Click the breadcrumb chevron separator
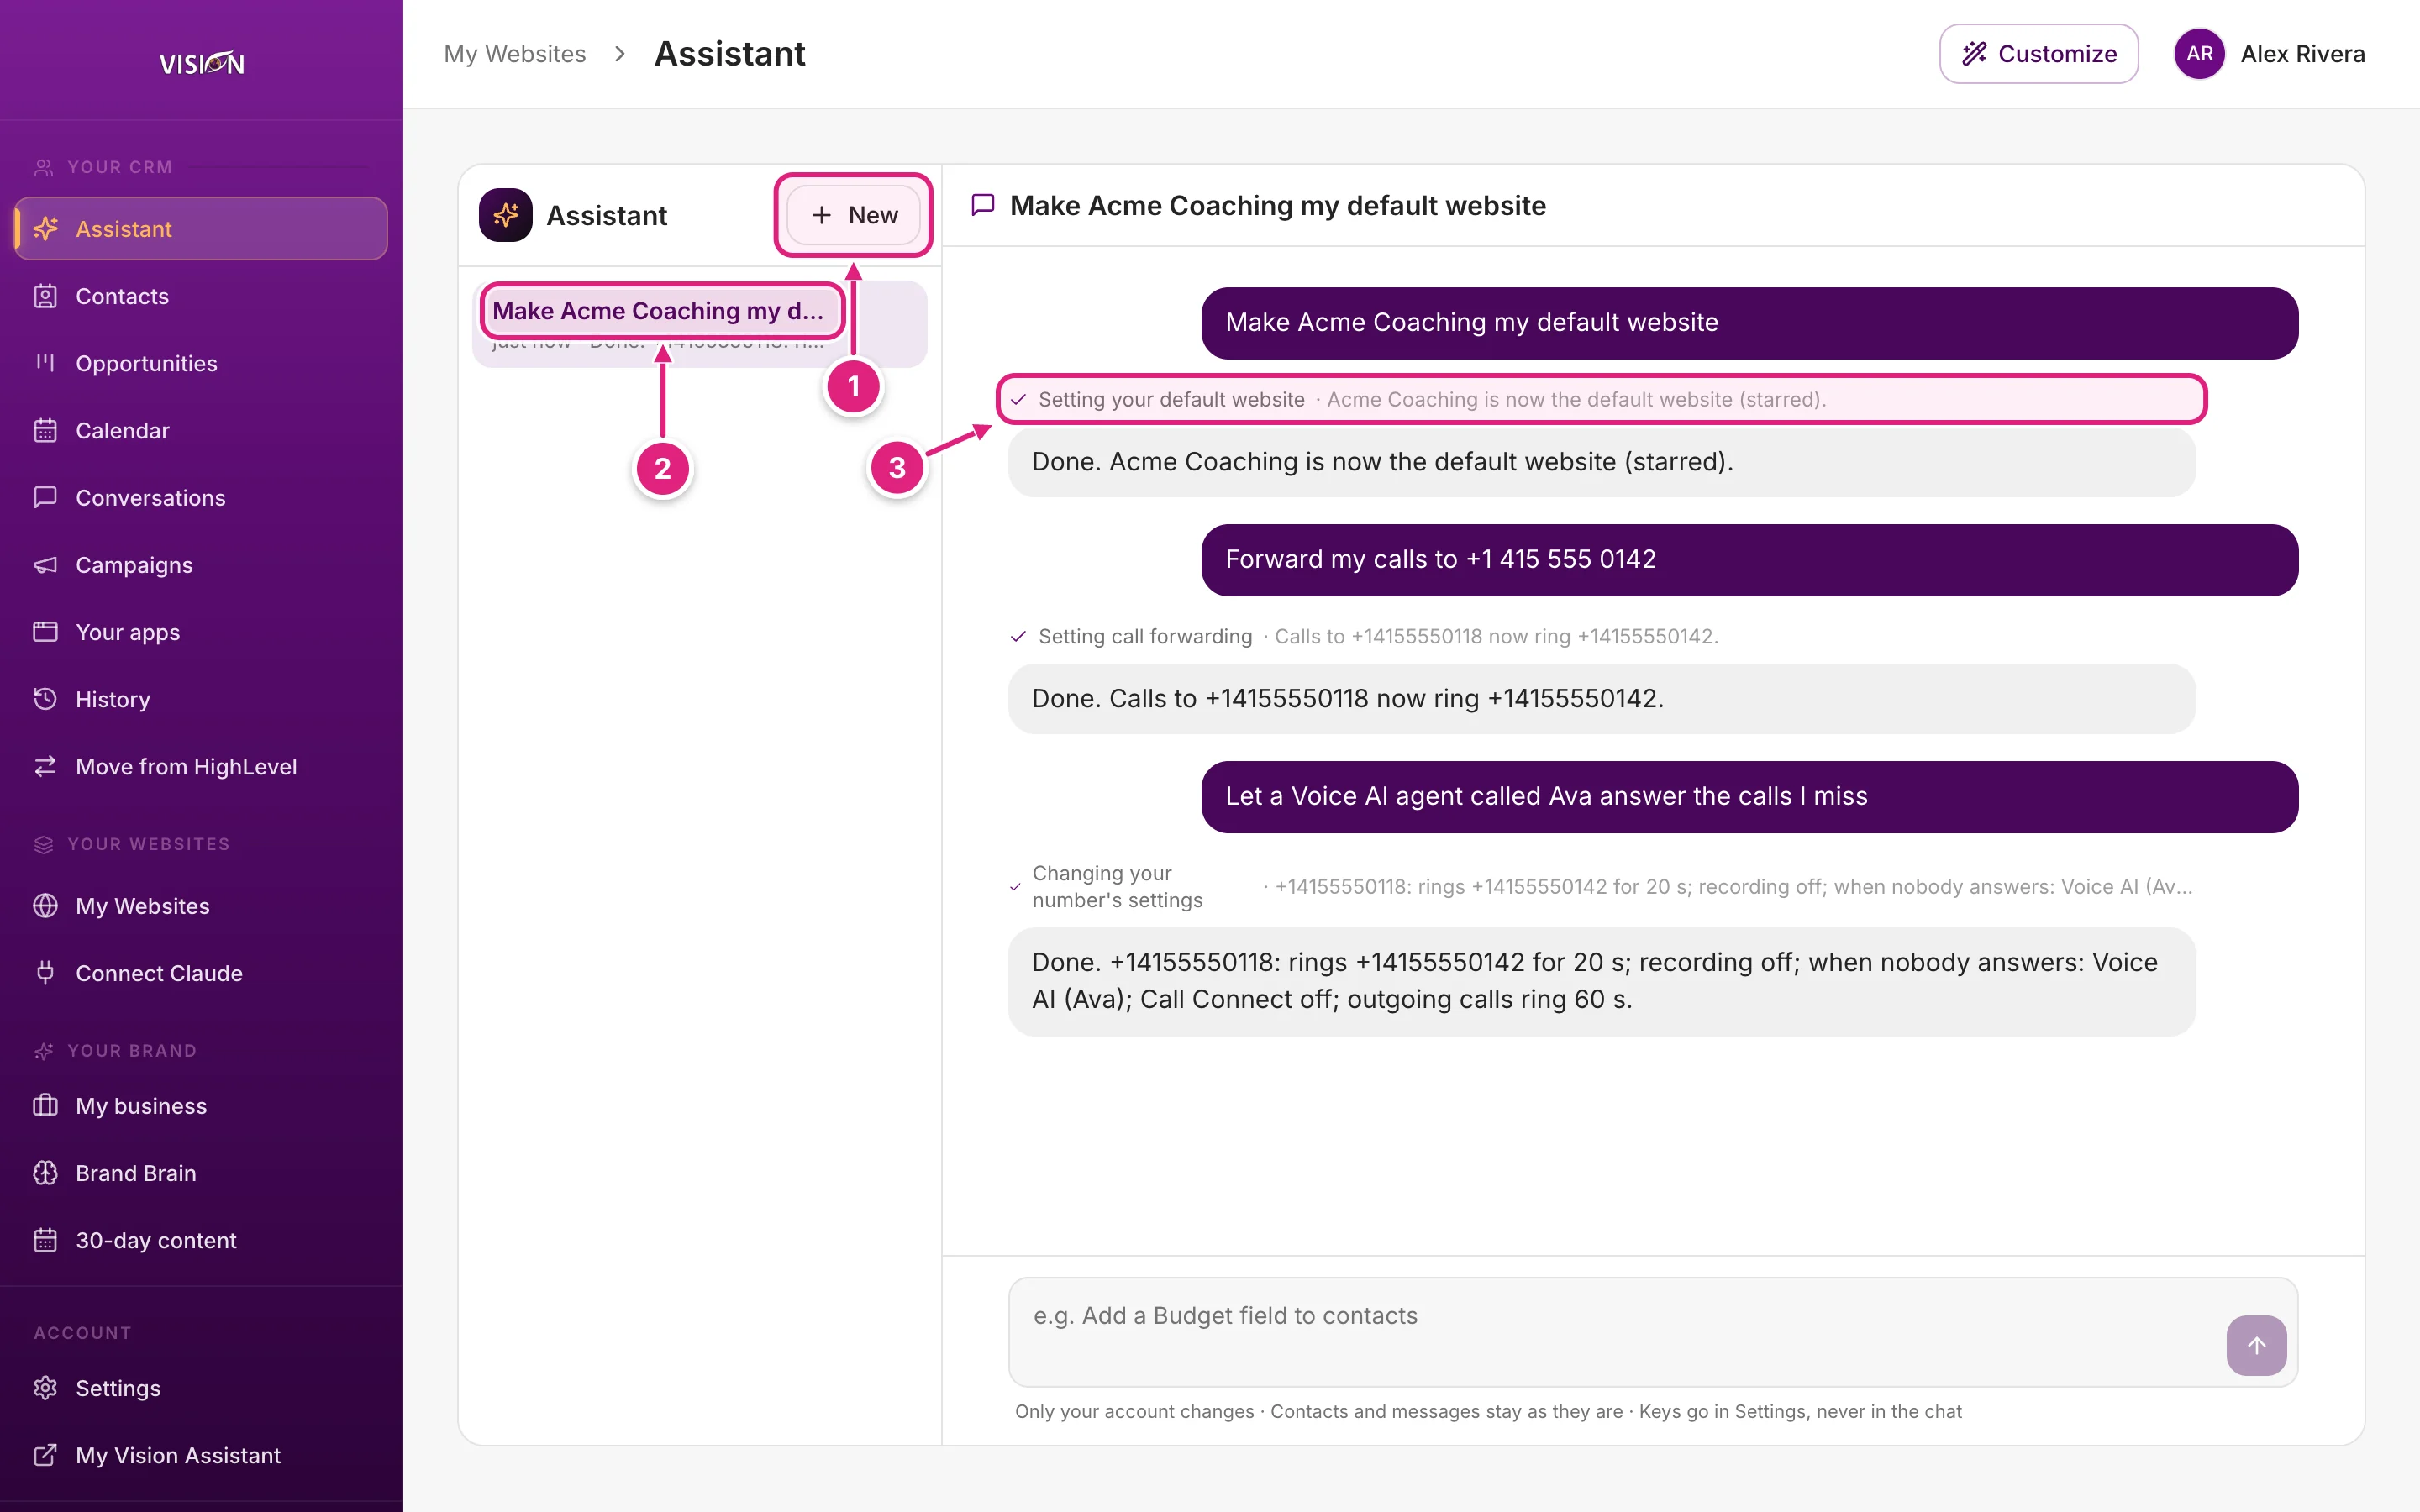This screenshot has height=1512, width=2420. click(620, 54)
